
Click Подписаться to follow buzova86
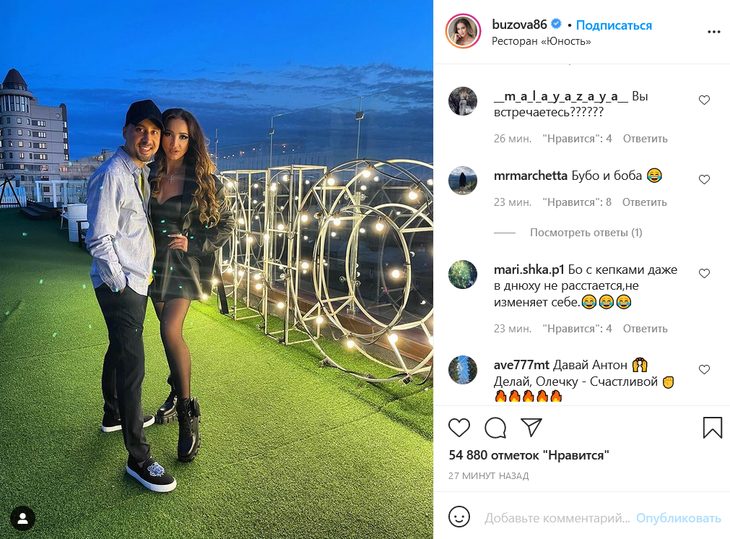(614, 25)
